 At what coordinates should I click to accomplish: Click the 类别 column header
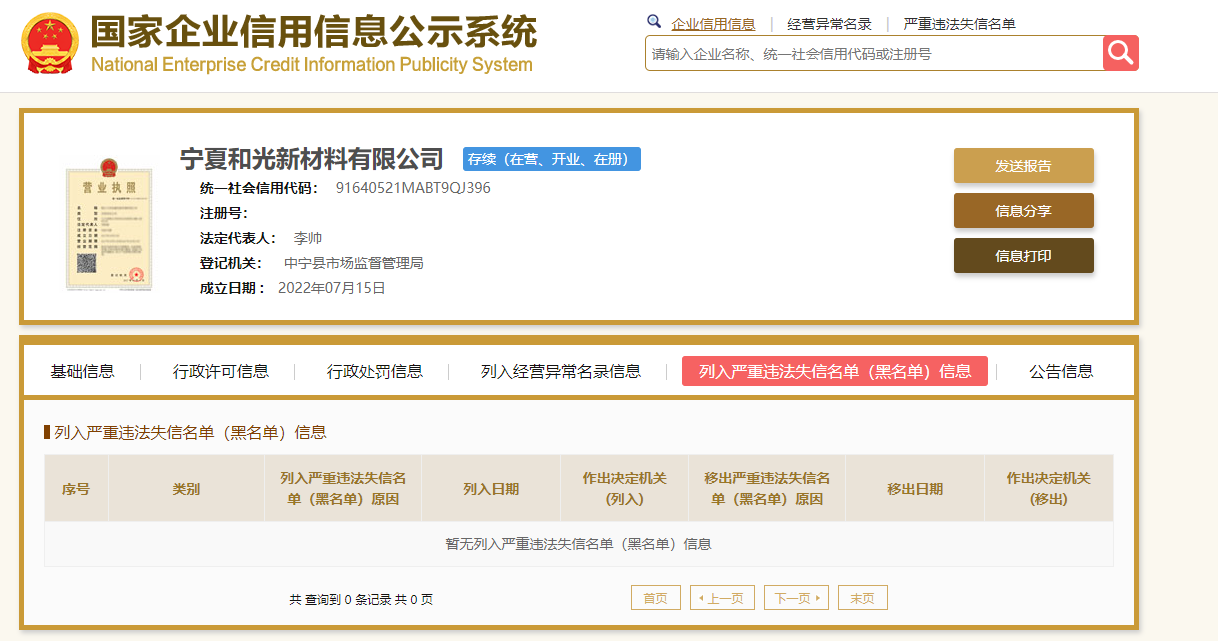[x=186, y=489]
